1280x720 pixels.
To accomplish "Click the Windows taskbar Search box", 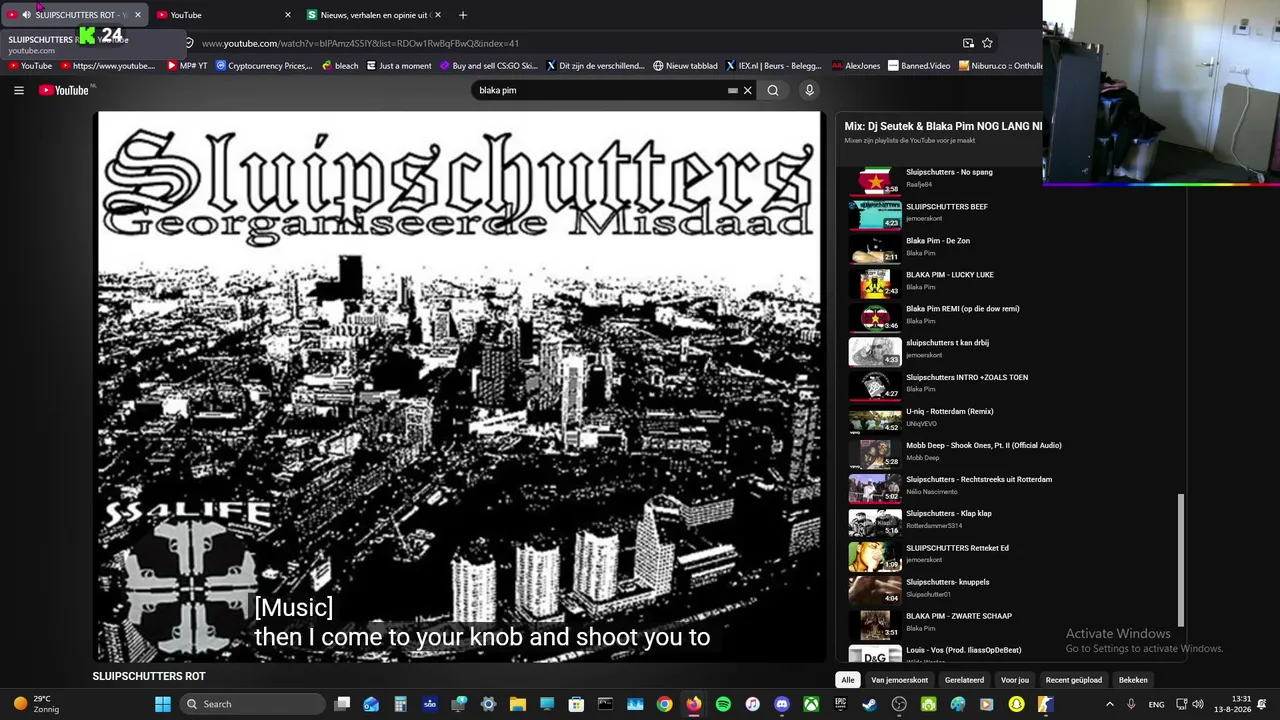I will pos(253,704).
